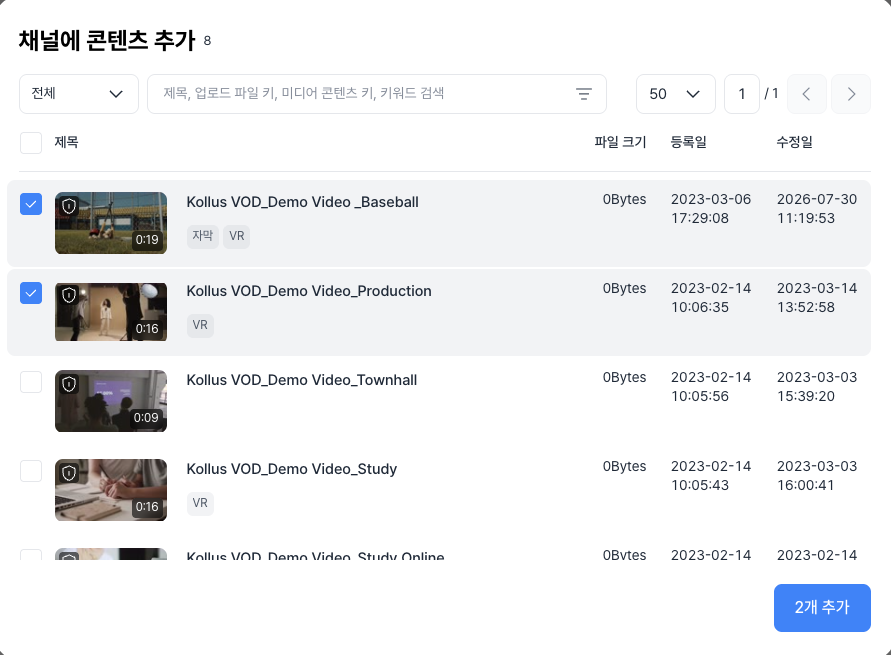Uncheck the Baseball video checkbox
The image size is (891, 655).
coord(31,204)
